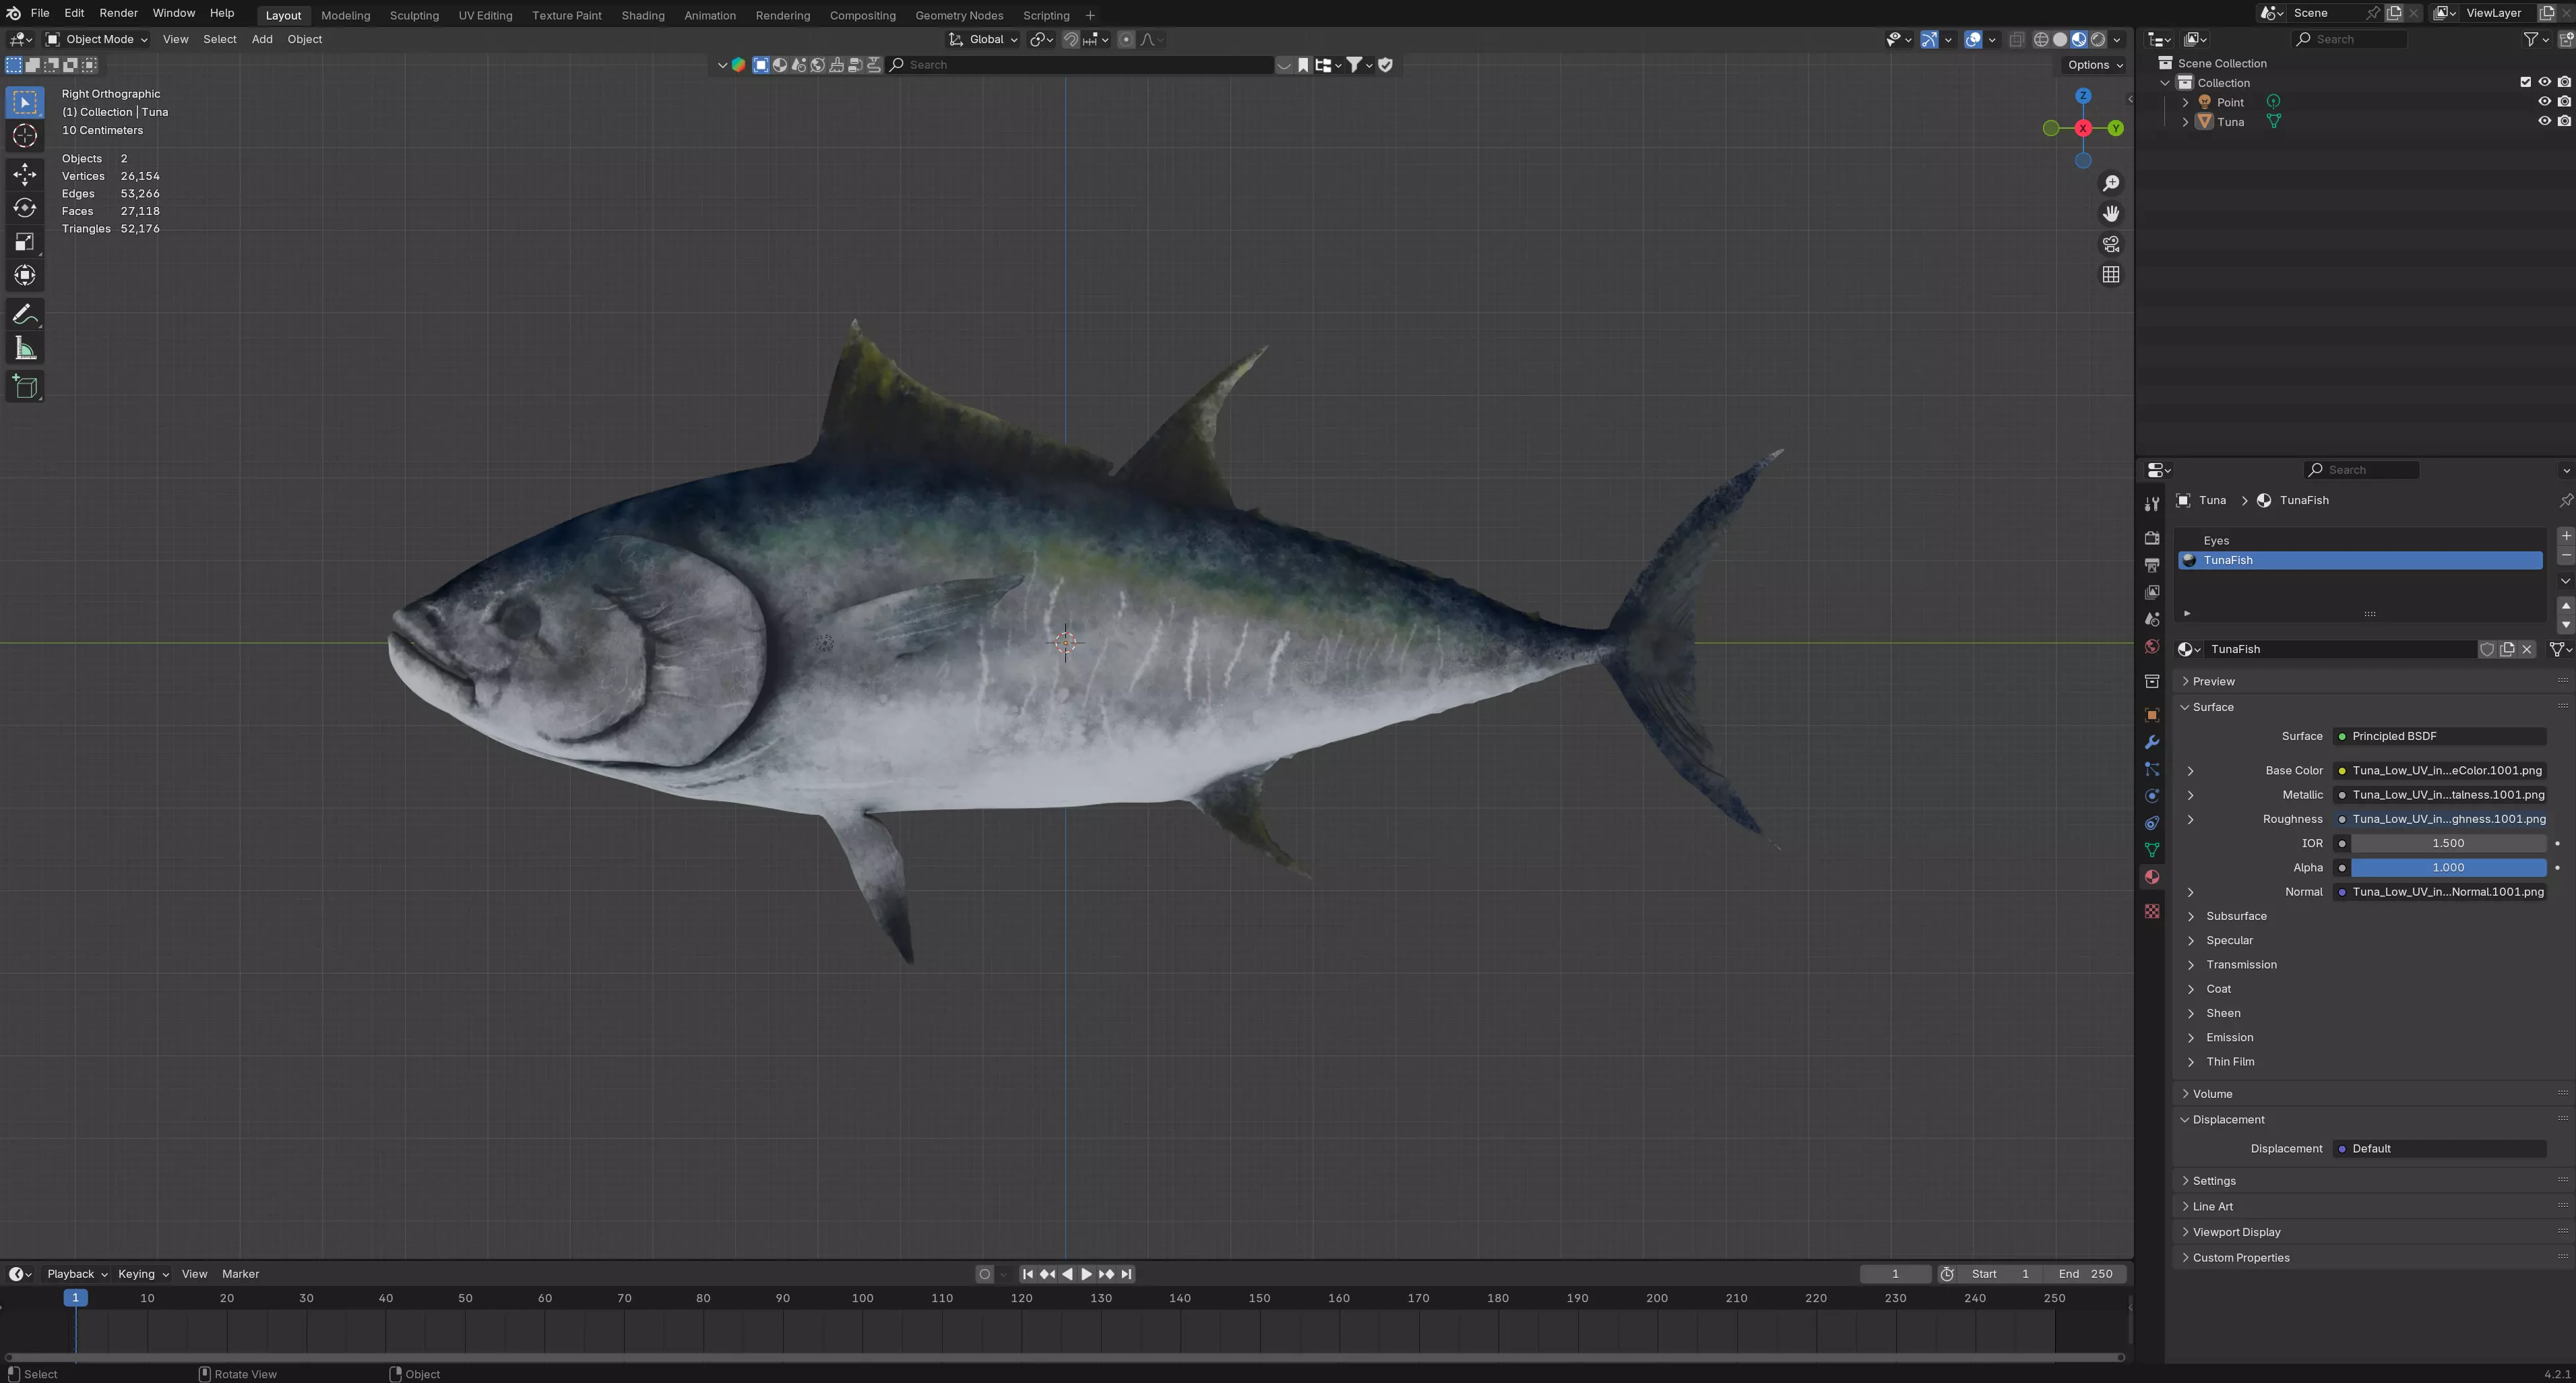Open the Modifiers wrench properties tab
Screen dimensions: 2576x1383
[x=2152, y=742]
